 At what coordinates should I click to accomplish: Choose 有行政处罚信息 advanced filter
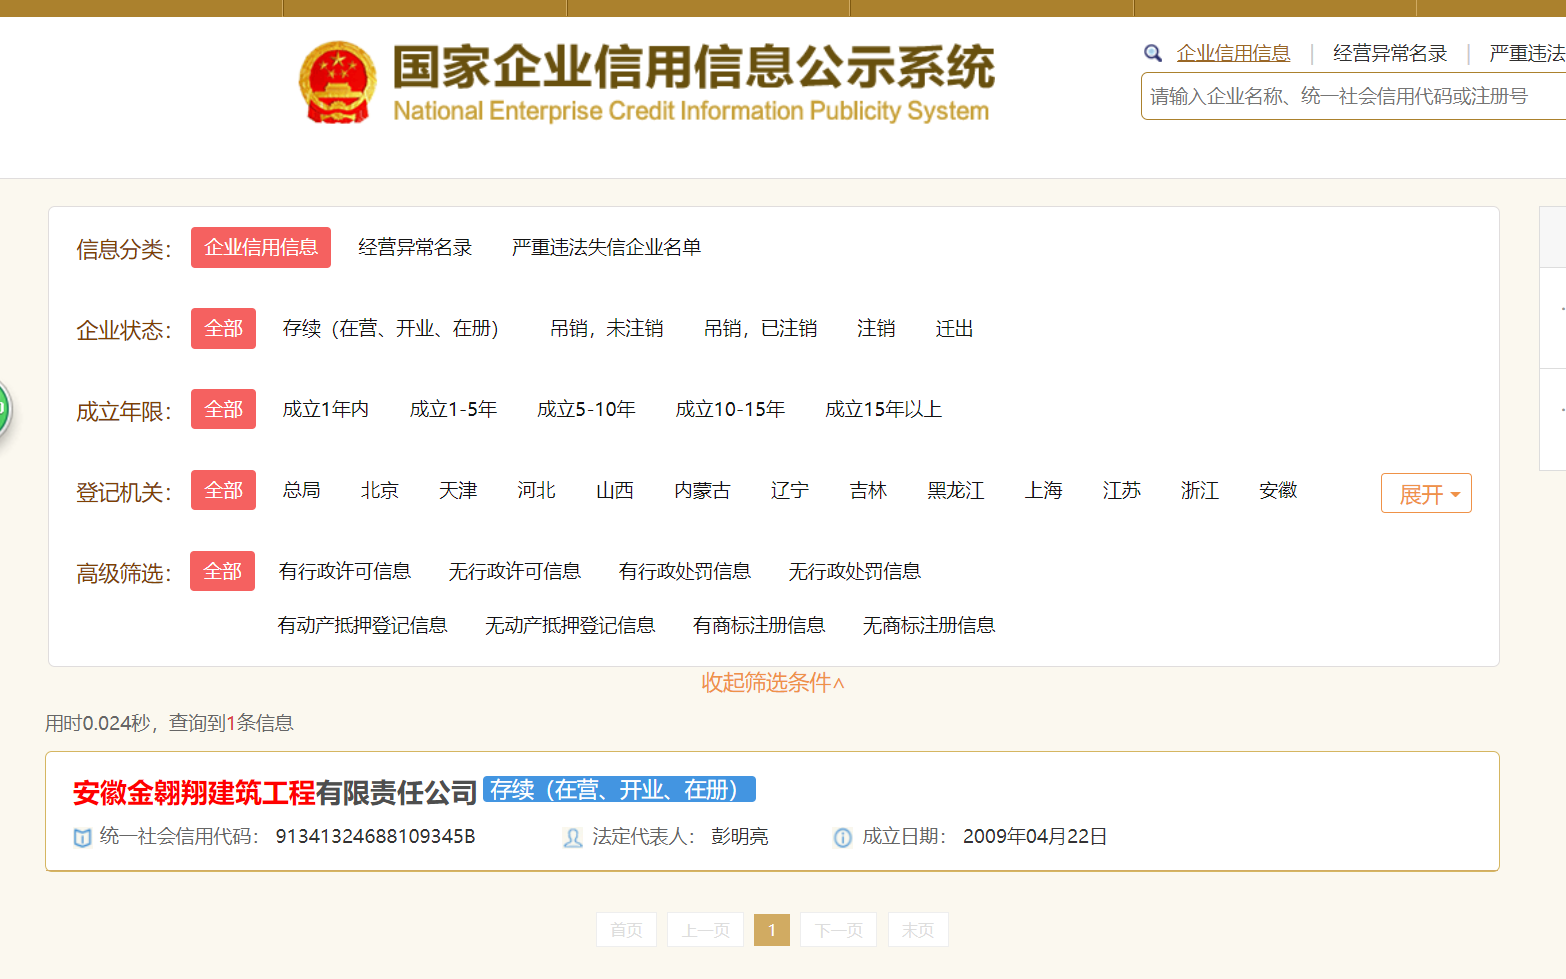click(x=684, y=572)
